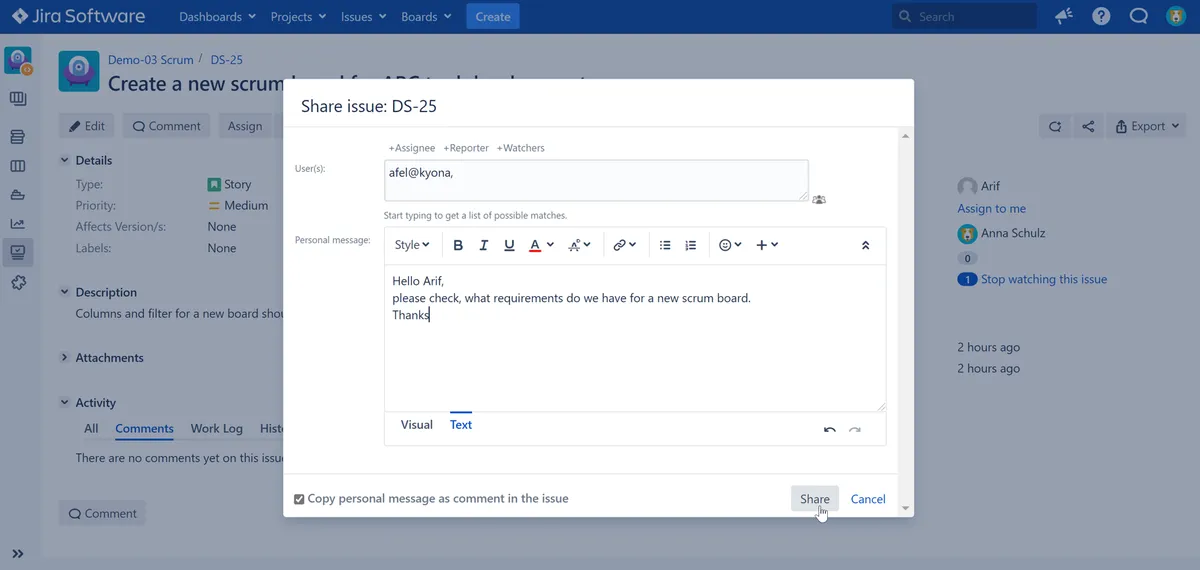Switch editor to Text mode
Viewport: 1200px width, 570px height.
pyautogui.click(x=461, y=425)
